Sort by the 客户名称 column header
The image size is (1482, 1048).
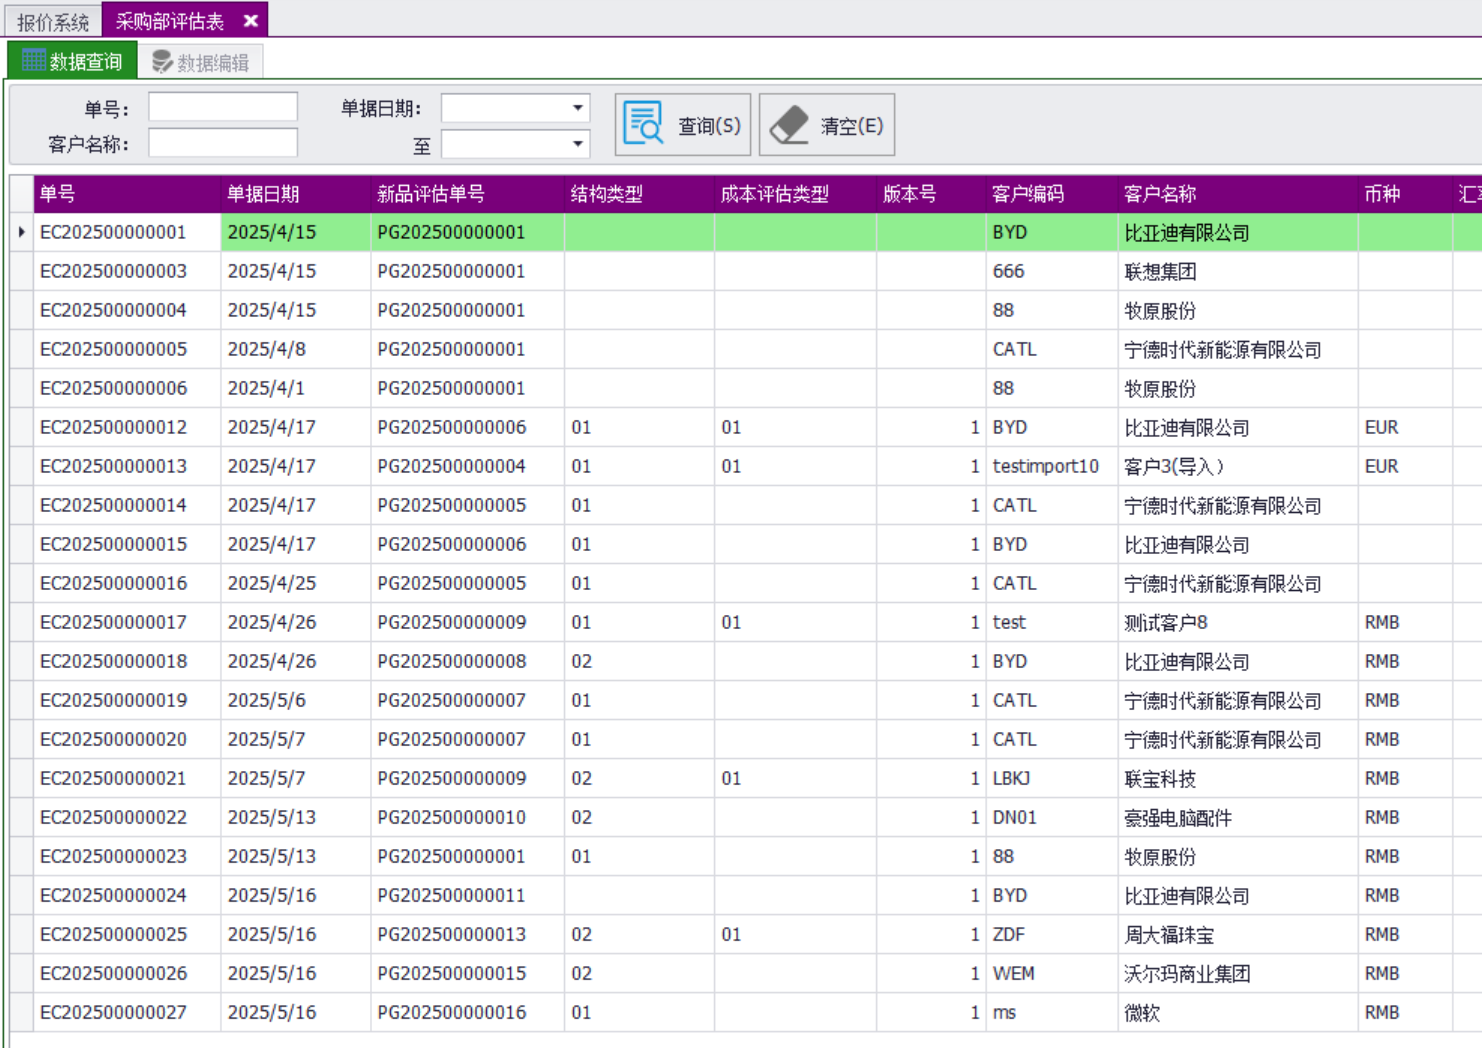point(1160,194)
